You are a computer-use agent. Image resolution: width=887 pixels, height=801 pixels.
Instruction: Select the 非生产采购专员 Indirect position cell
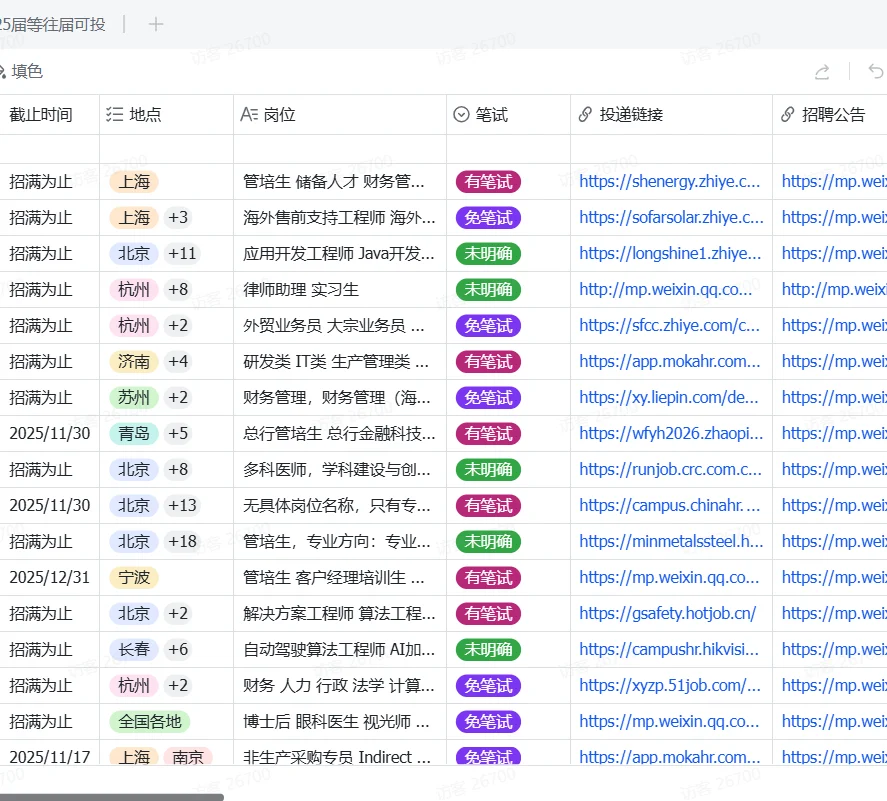click(x=340, y=755)
